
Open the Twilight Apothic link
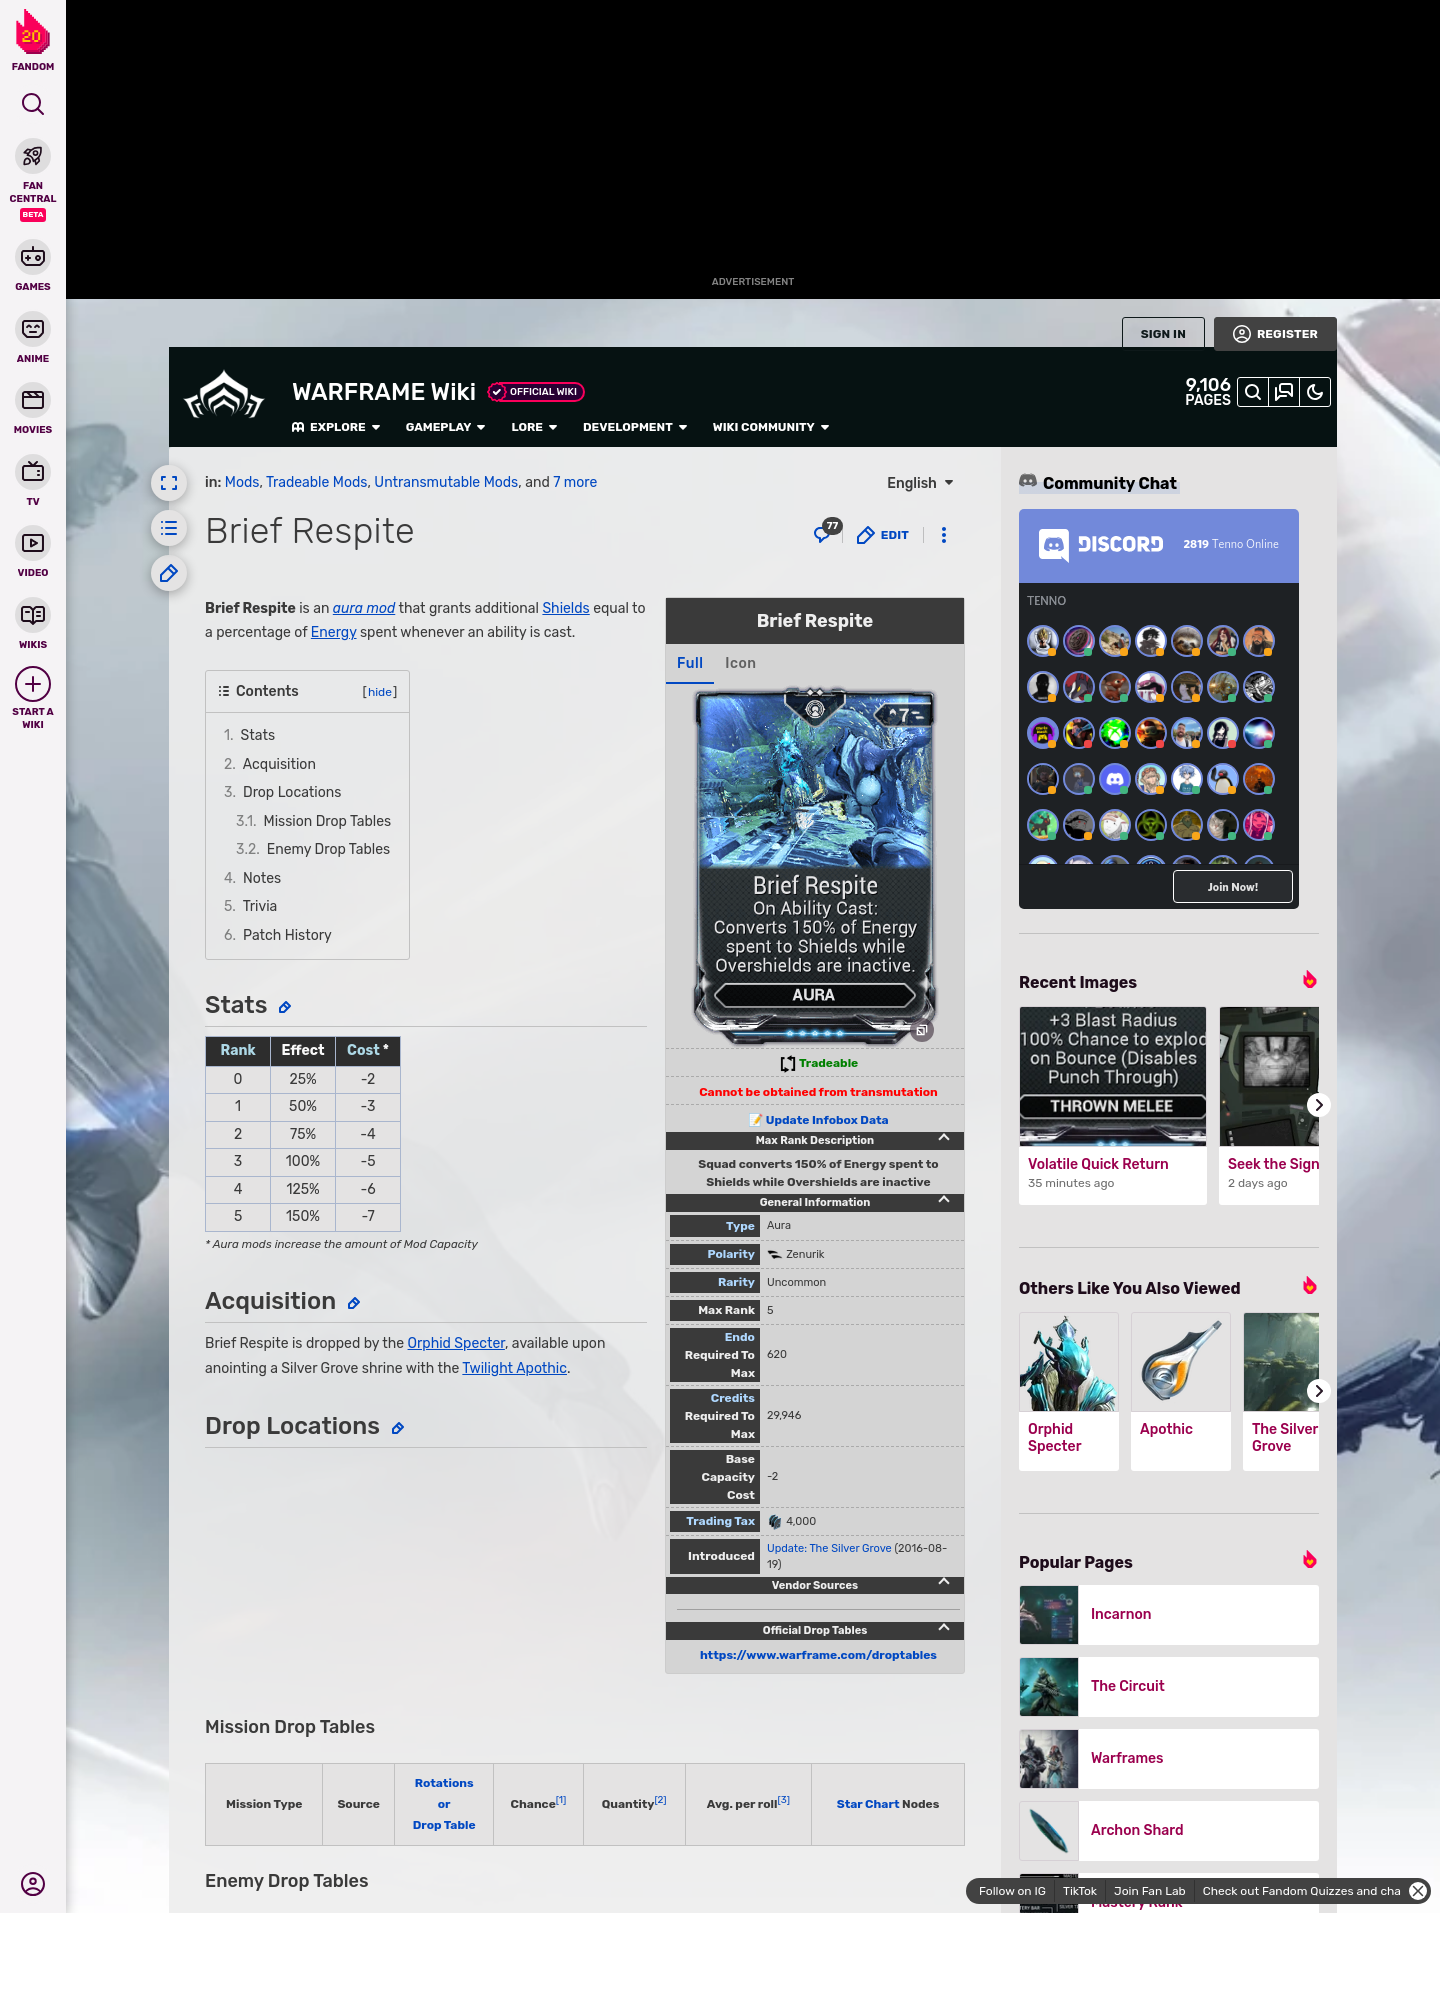[514, 1368]
